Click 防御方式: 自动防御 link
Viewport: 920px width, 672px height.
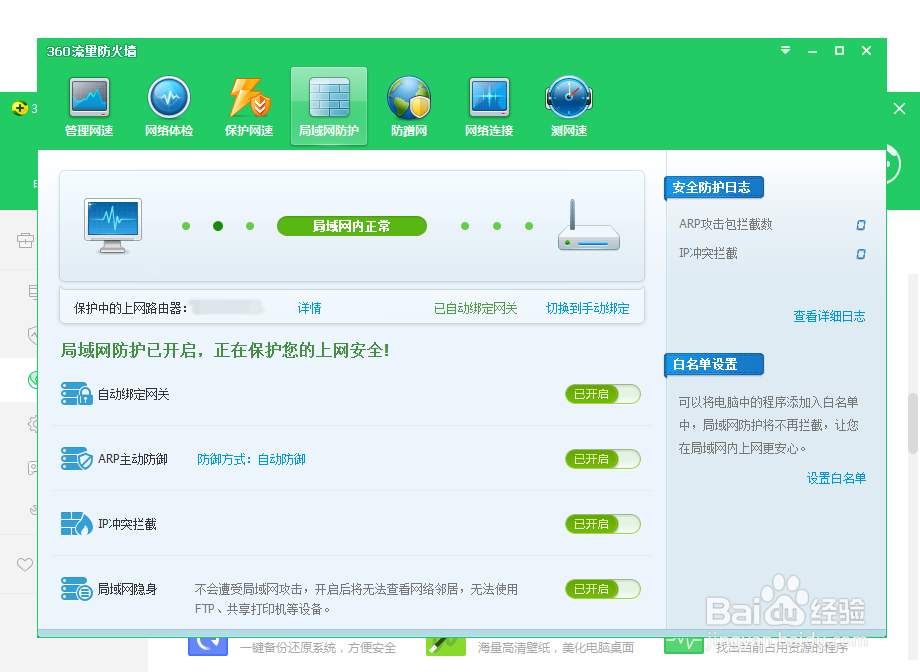tap(251, 460)
